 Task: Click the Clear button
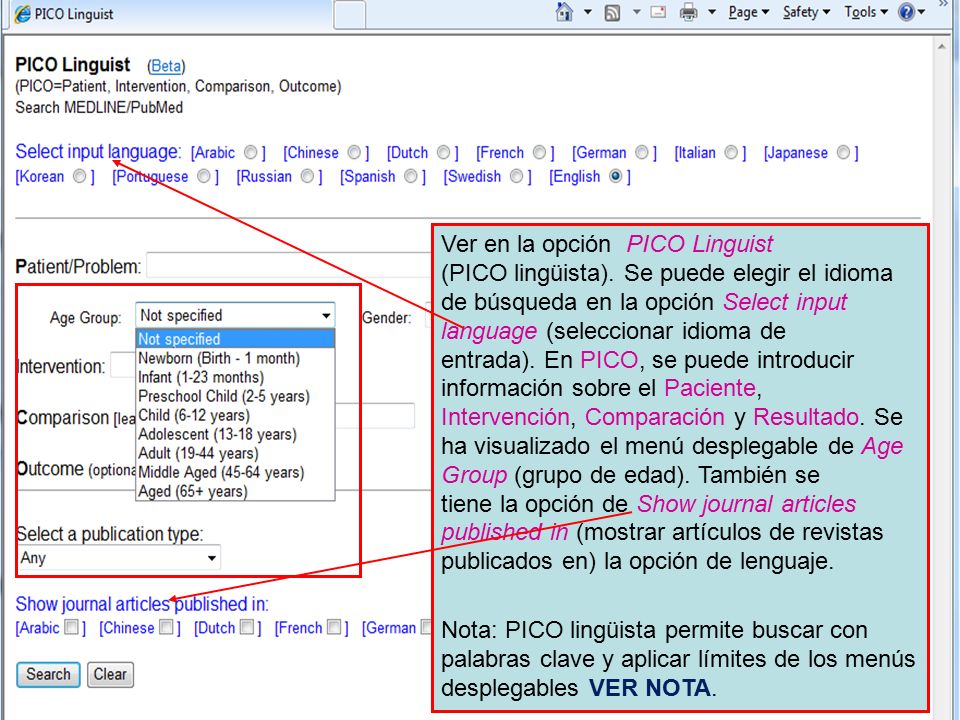pyautogui.click(x=110, y=675)
